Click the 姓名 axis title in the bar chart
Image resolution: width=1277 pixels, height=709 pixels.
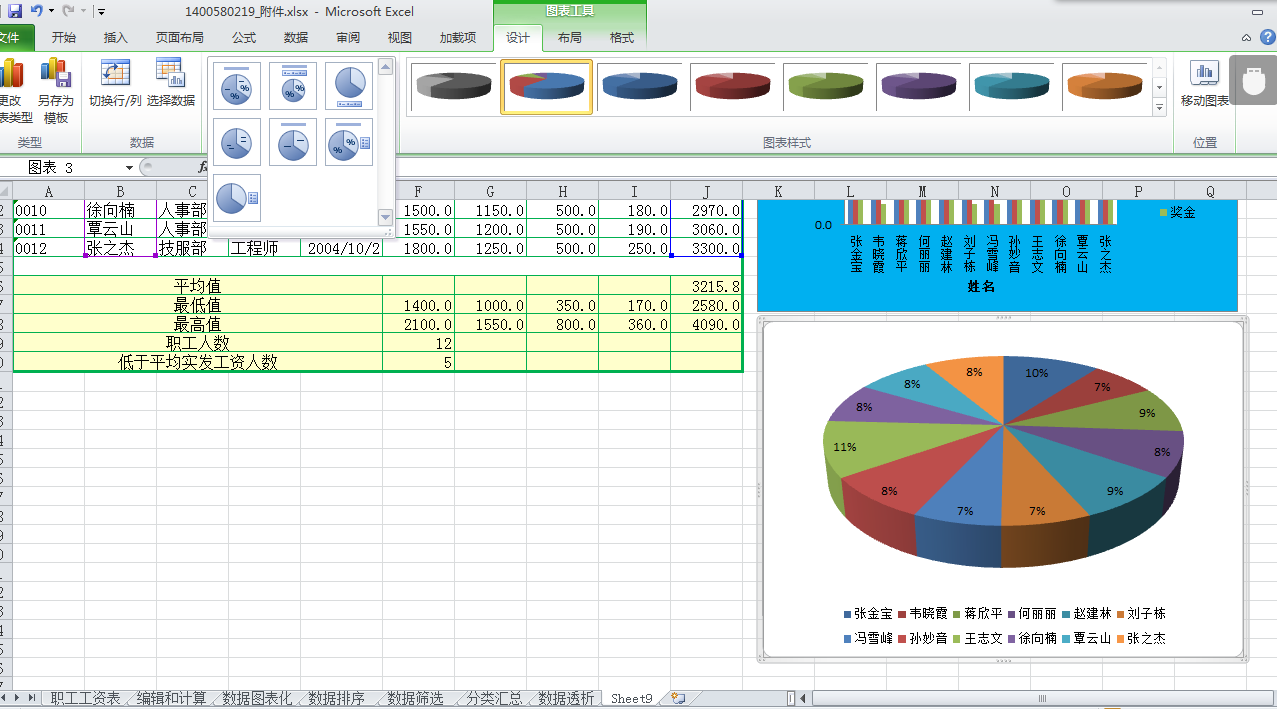[981, 286]
